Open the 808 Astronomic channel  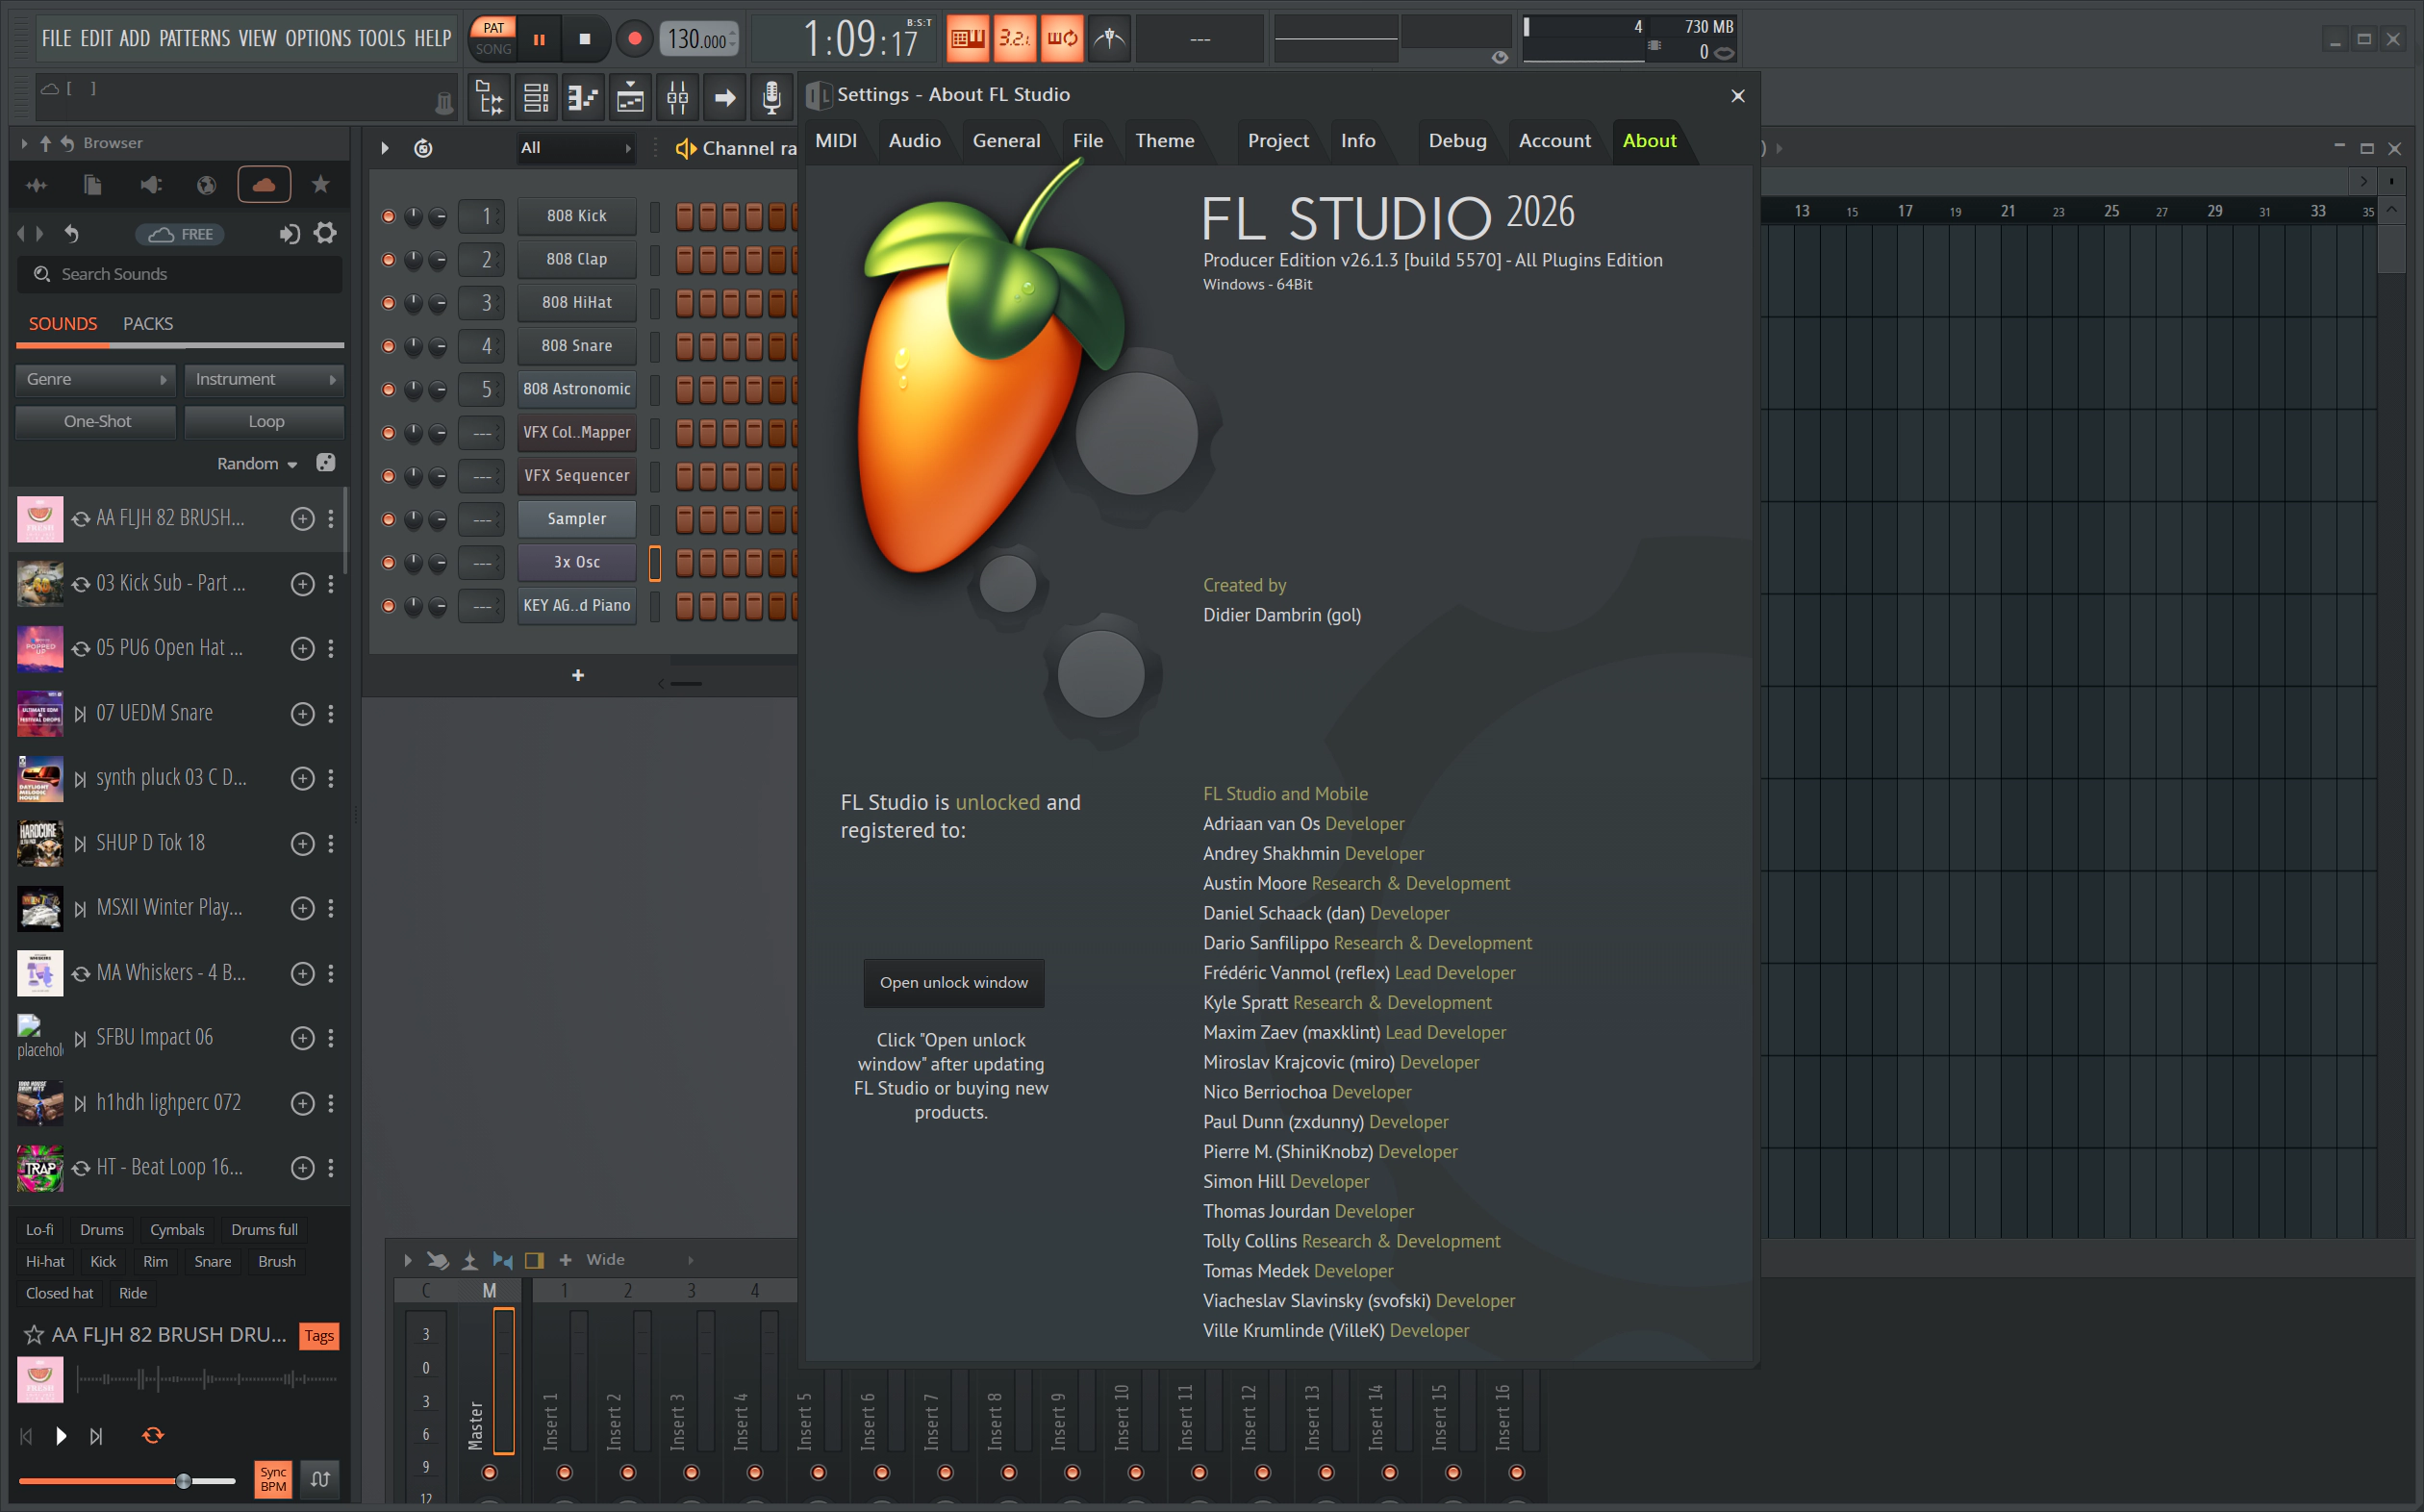pyautogui.click(x=576, y=389)
